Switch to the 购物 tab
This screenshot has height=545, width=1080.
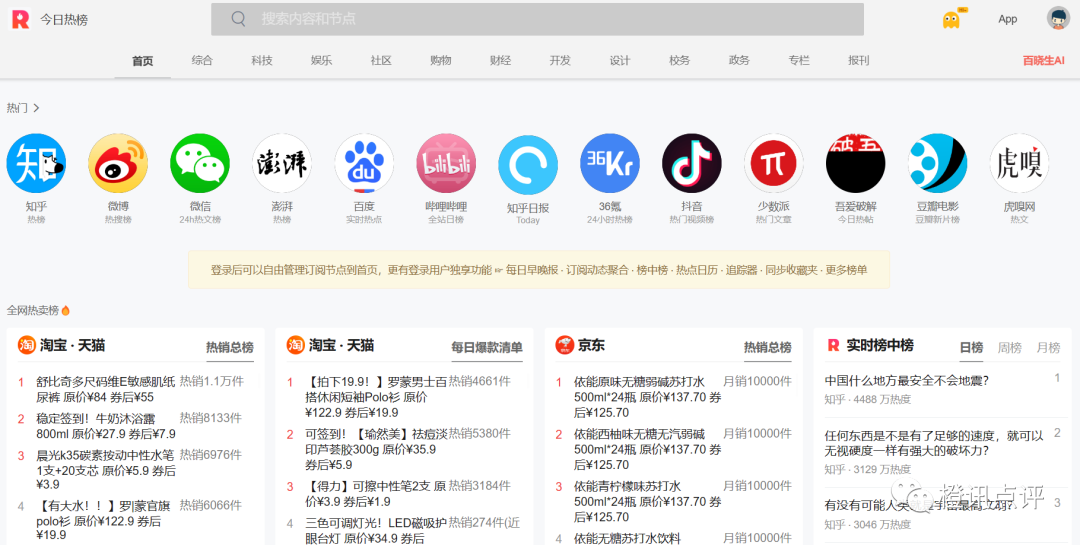pos(441,61)
